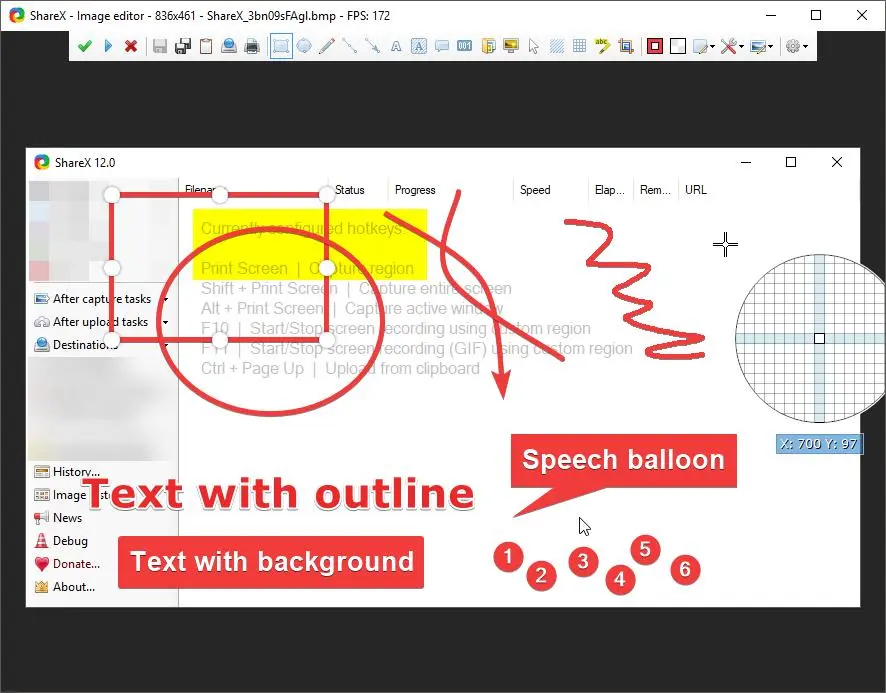Viewport: 886px width, 693px height.
Task: Click the Elap... column header in captured window
Action: pos(609,190)
